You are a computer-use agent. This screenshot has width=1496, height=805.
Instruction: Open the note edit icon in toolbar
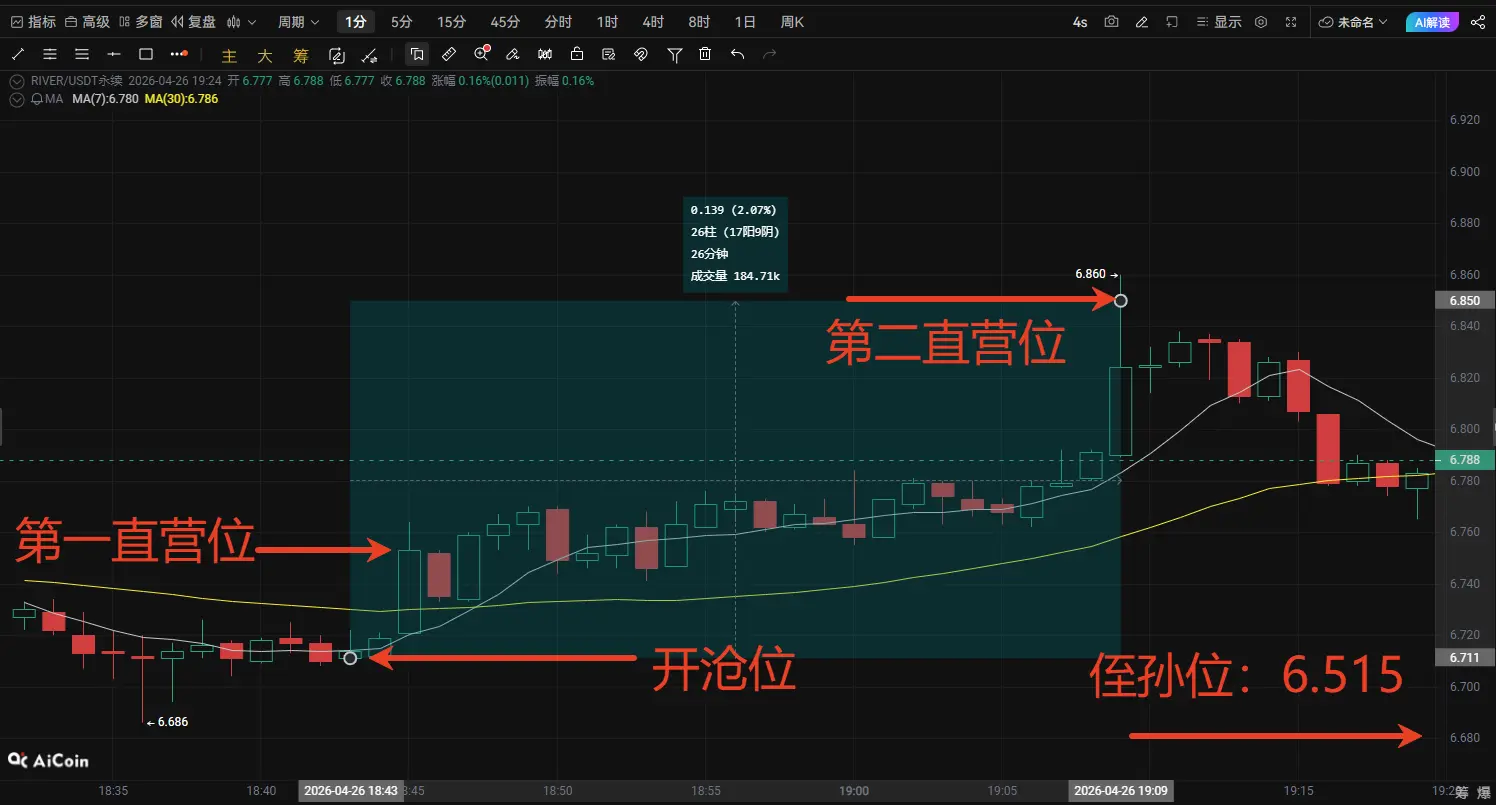point(609,54)
